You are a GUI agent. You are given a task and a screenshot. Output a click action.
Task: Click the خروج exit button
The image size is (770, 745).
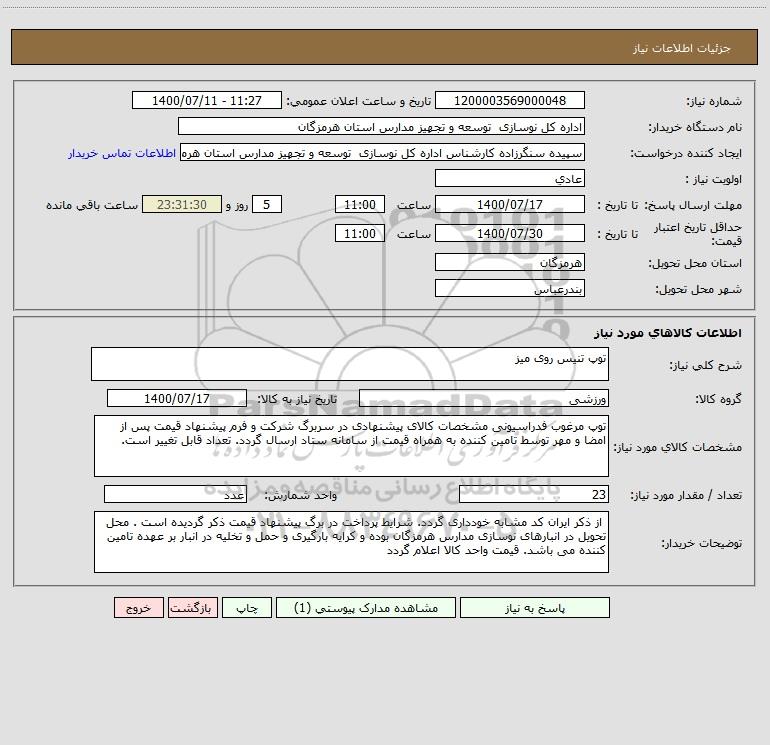[x=138, y=607]
